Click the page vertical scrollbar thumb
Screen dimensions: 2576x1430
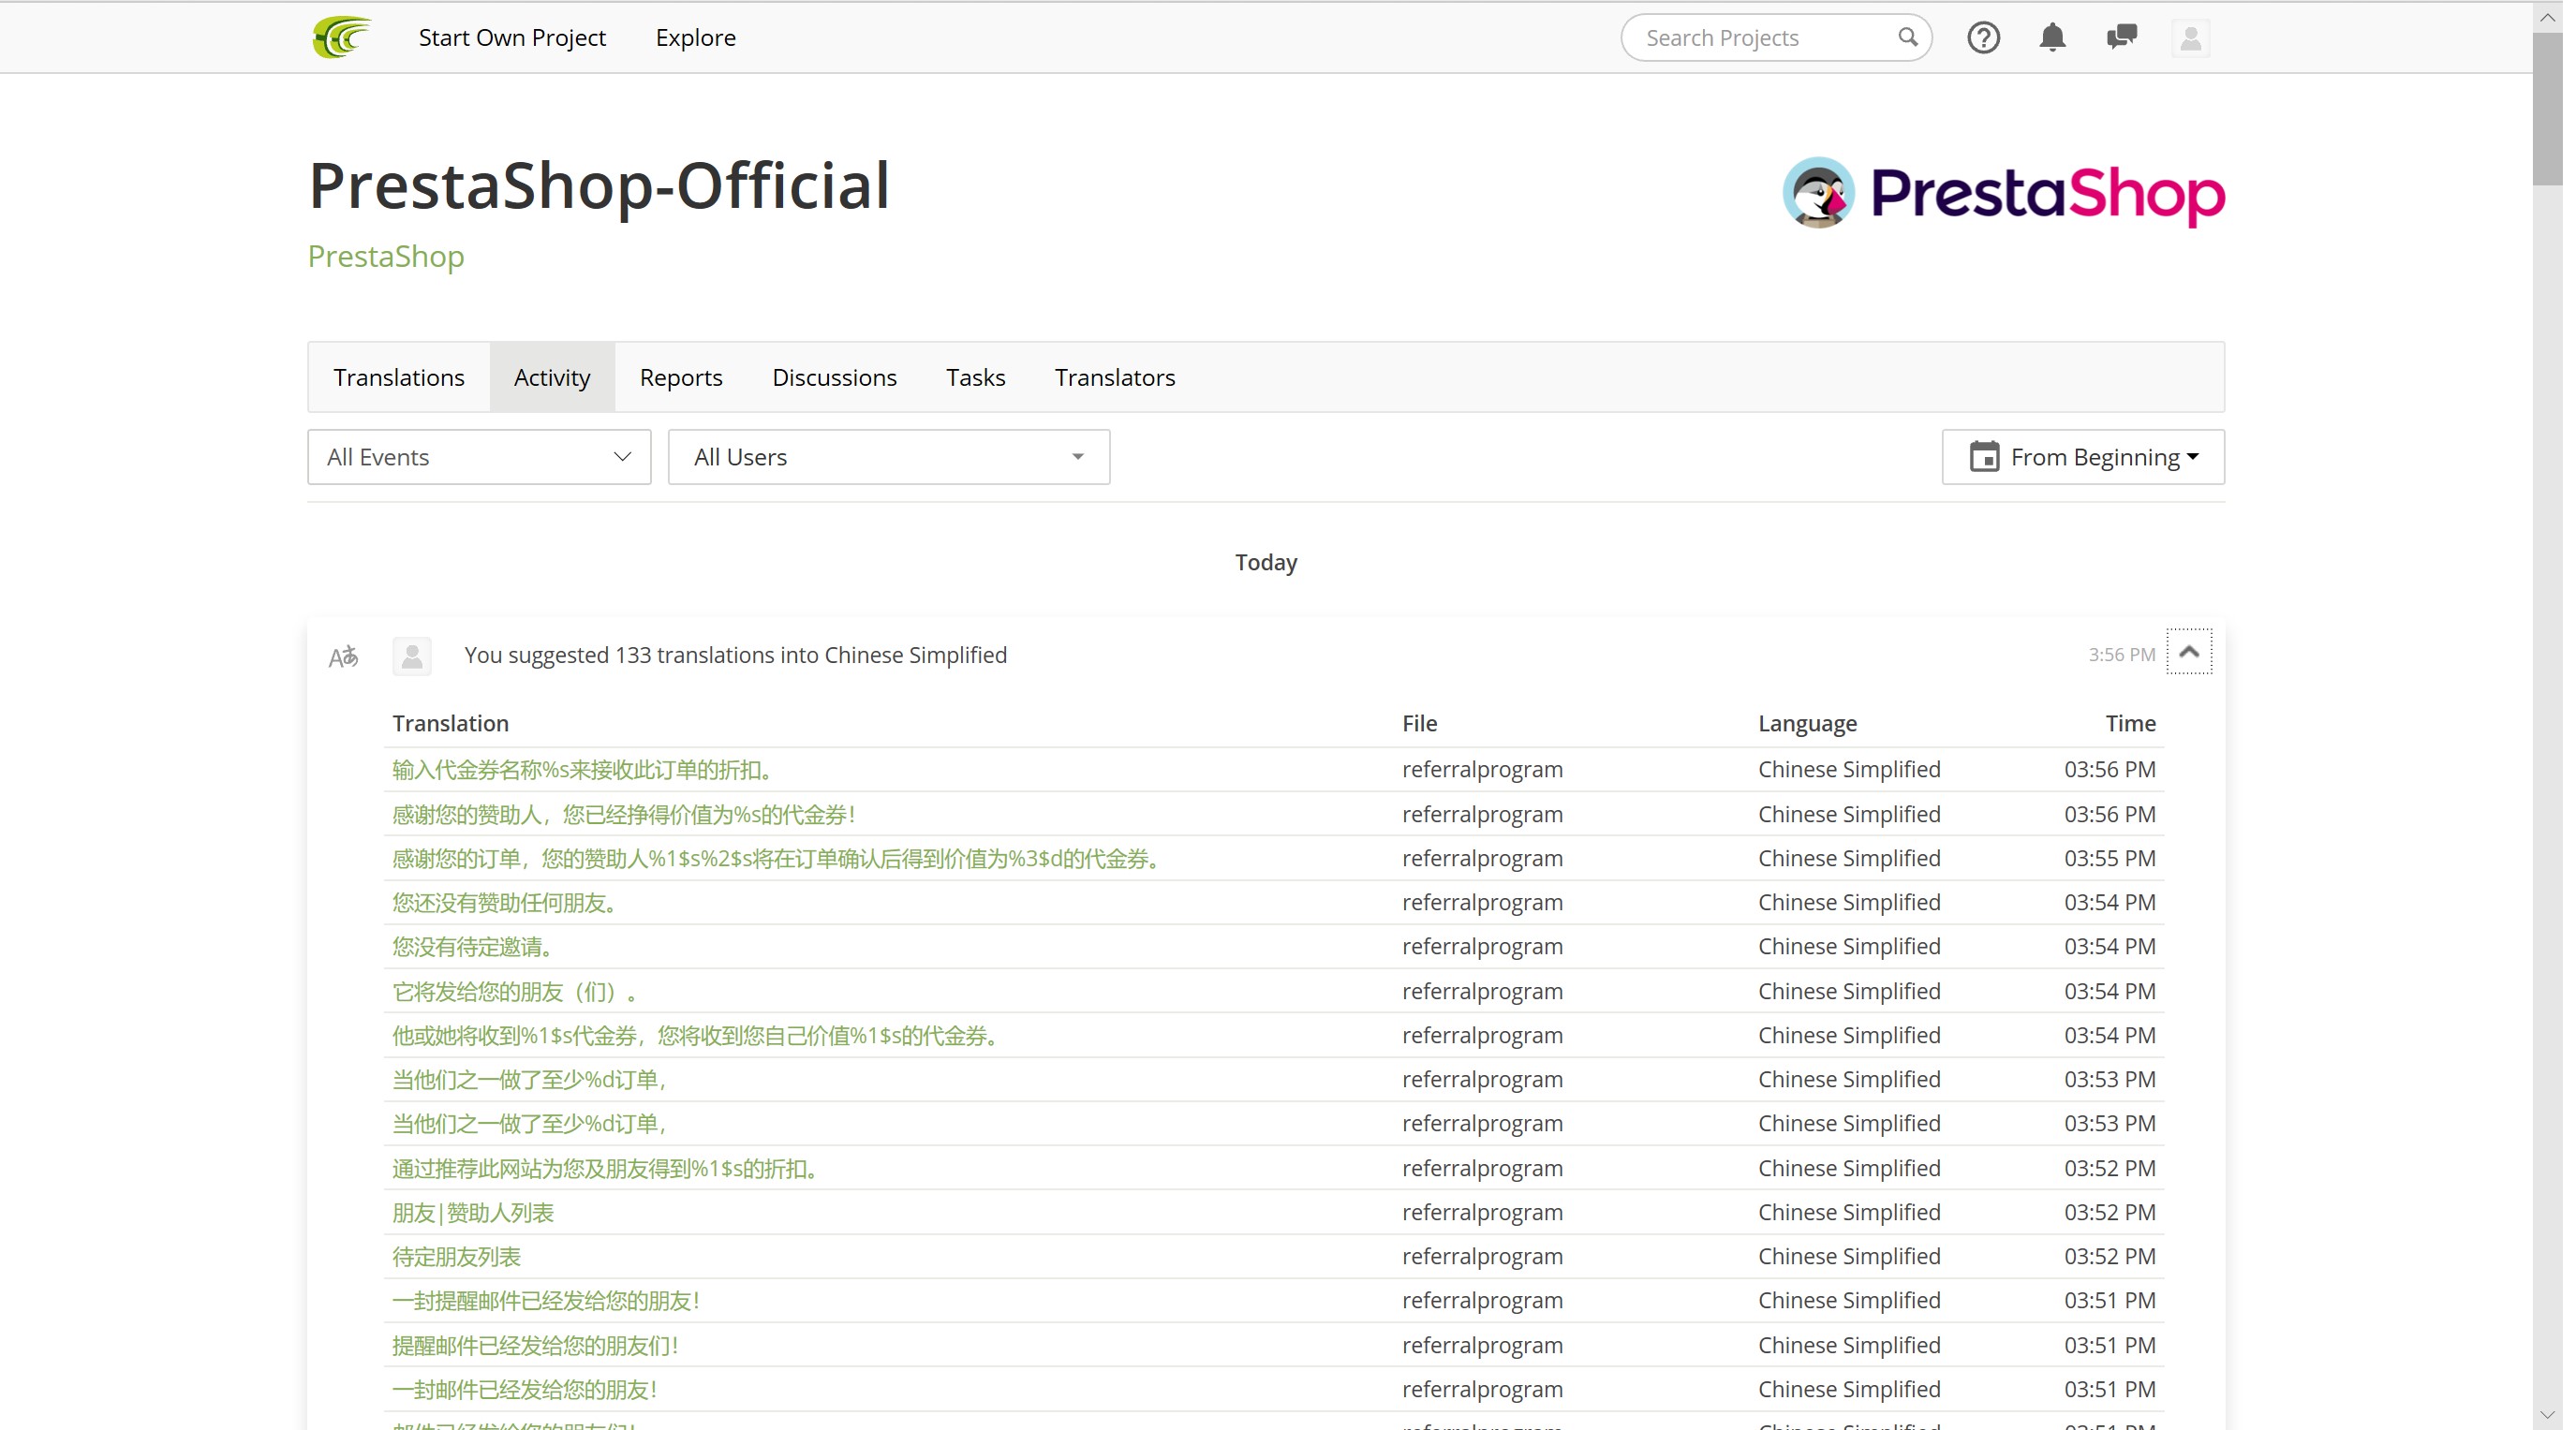tap(2547, 110)
